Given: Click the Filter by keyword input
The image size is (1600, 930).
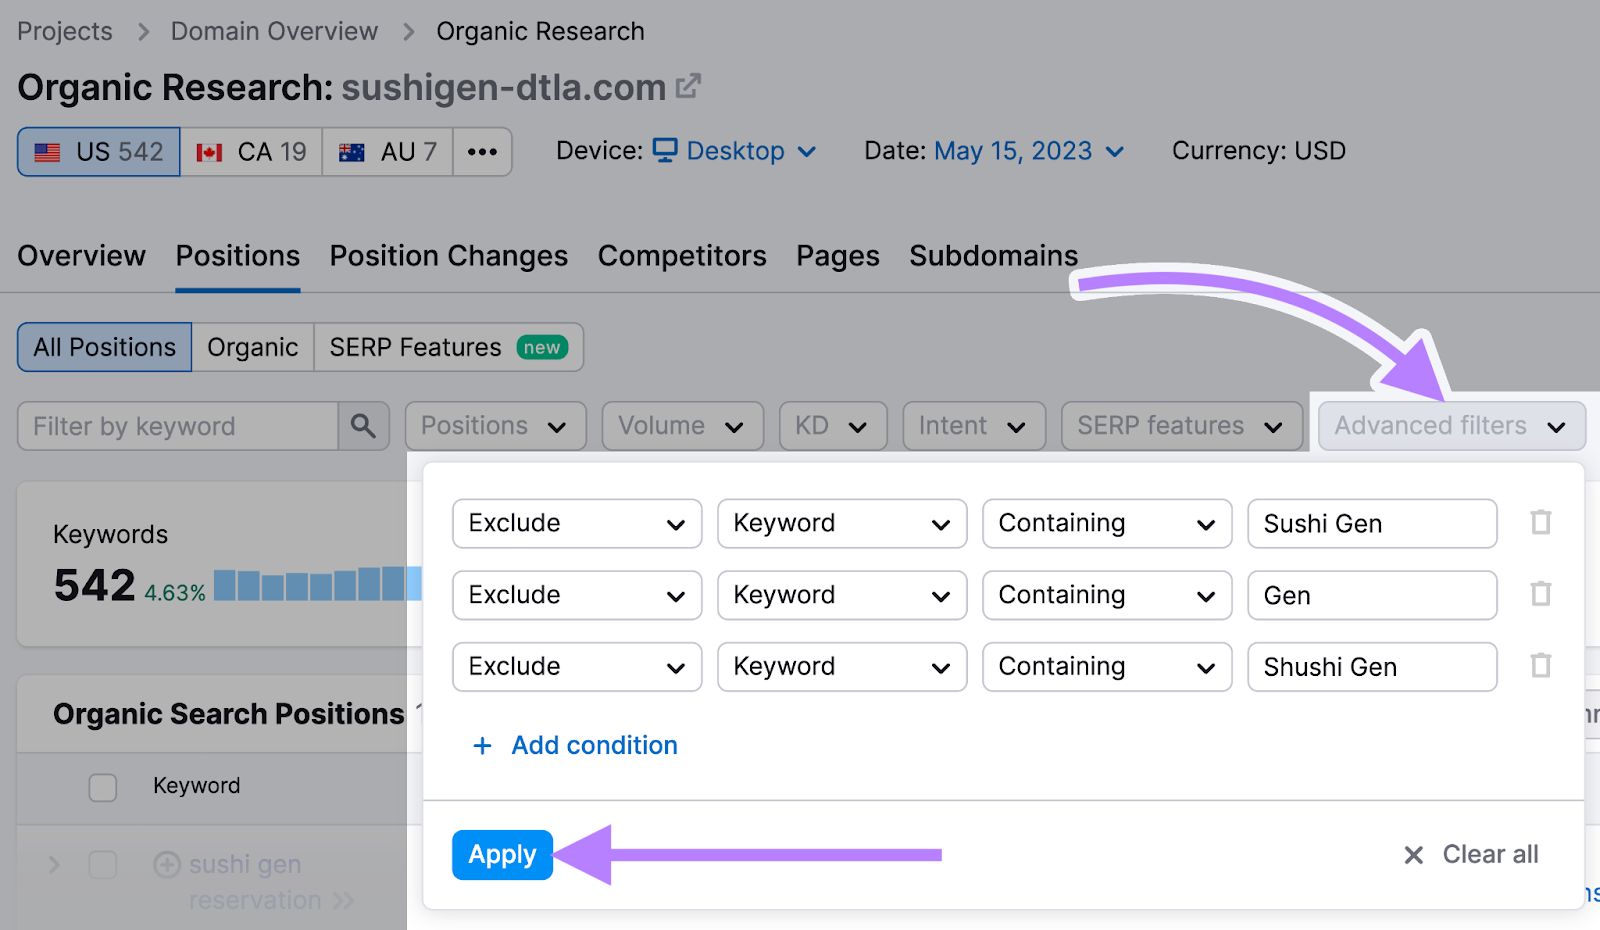Looking at the screenshot, I should 178,426.
